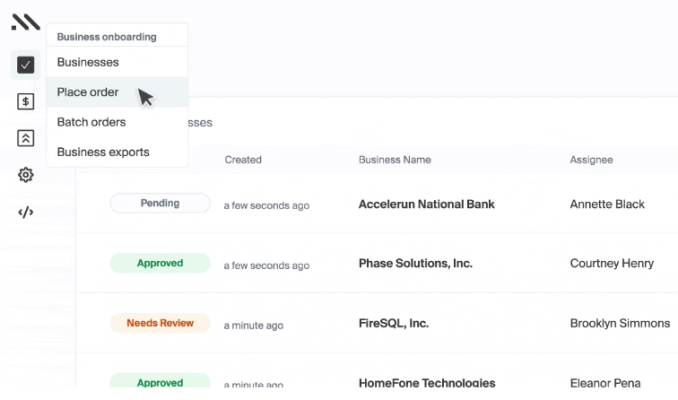Click assignee Brooklyn Simmons
The image size is (678, 400).
click(620, 323)
